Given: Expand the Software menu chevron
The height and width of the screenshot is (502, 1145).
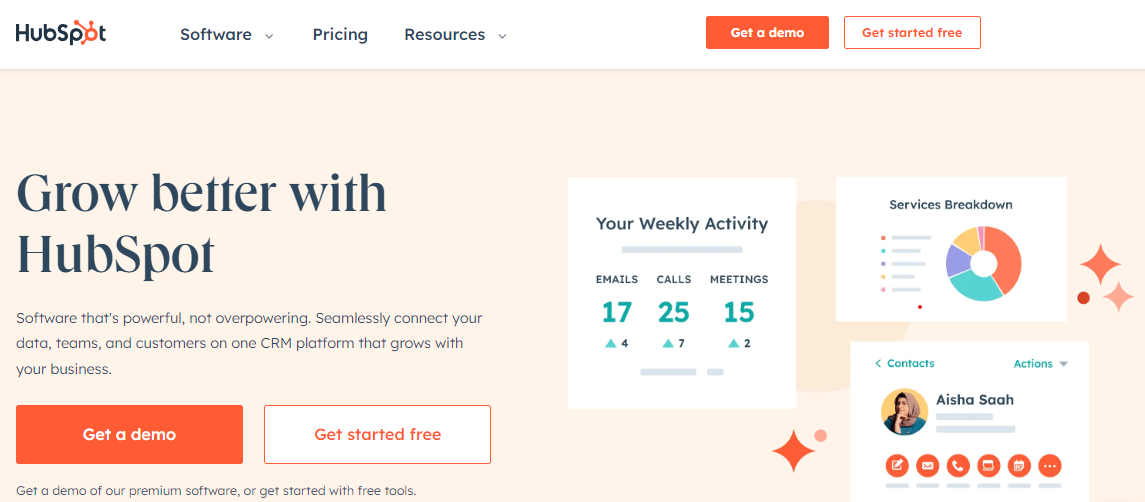Looking at the screenshot, I should click(269, 35).
